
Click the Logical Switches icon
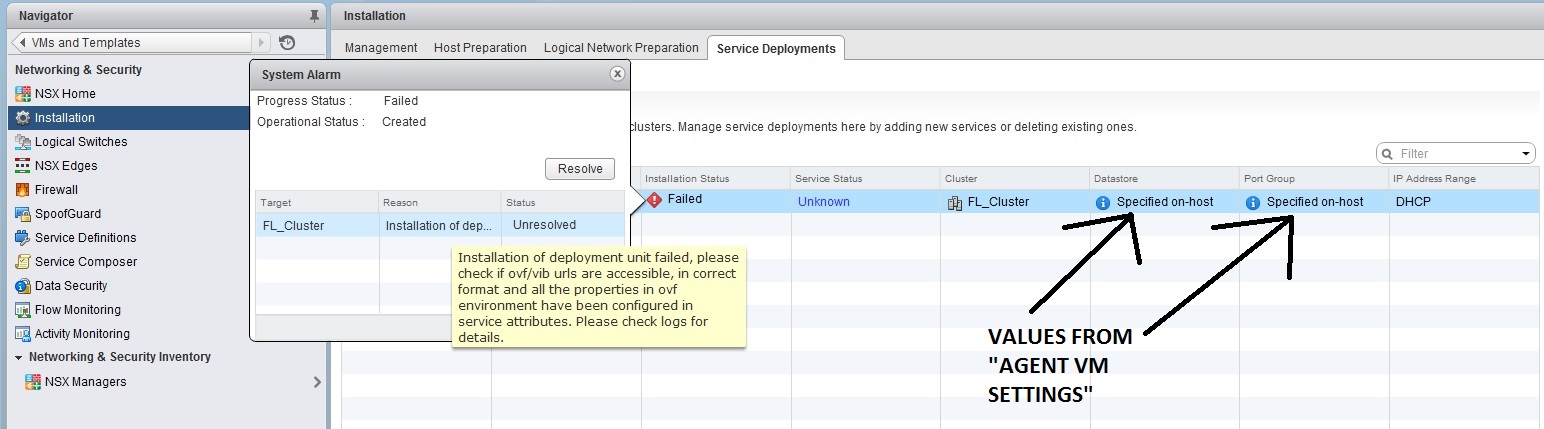(23, 142)
